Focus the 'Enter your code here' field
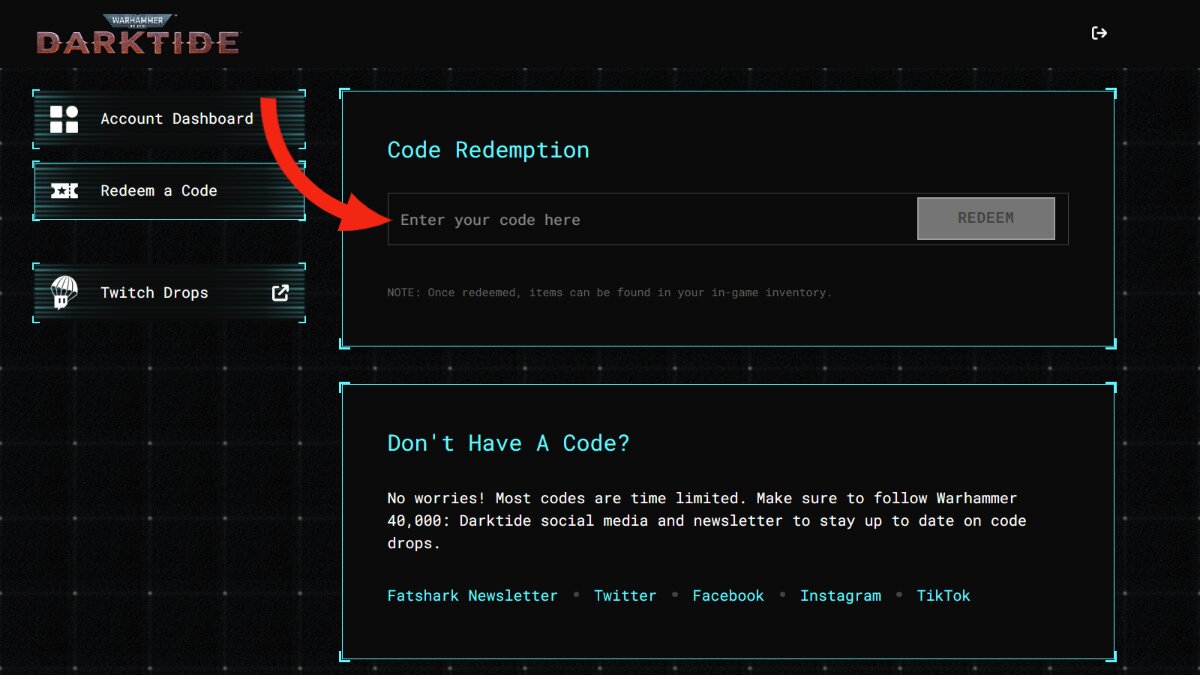This screenshot has width=1200, height=675. [x=650, y=220]
